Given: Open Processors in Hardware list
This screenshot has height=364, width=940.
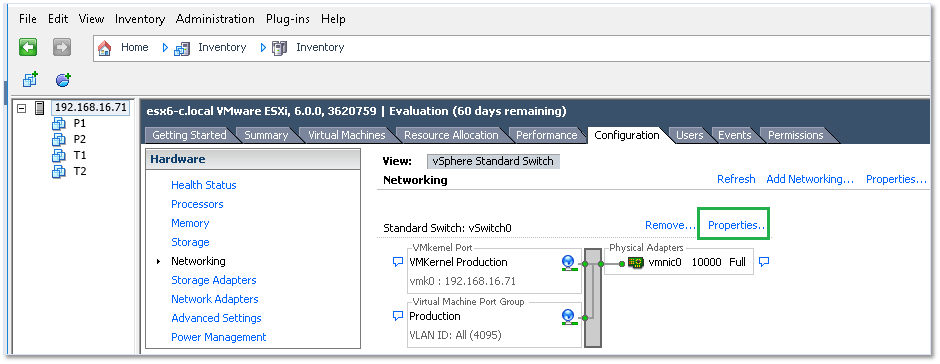Looking at the screenshot, I should pyautogui.click(x=197, y=204).
